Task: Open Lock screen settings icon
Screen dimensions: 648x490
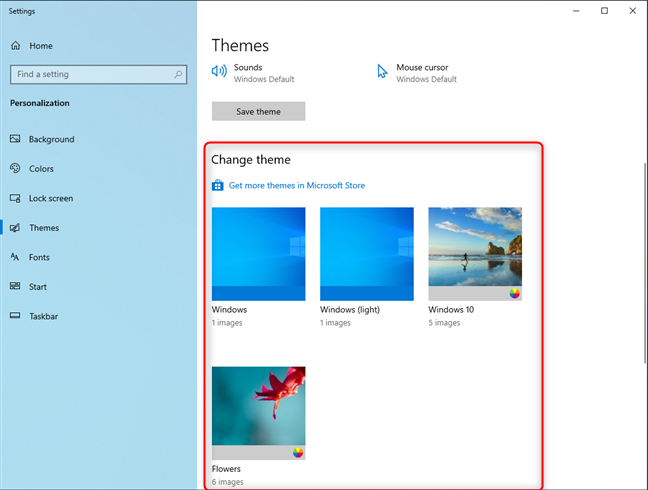Action: coord(15,198)
